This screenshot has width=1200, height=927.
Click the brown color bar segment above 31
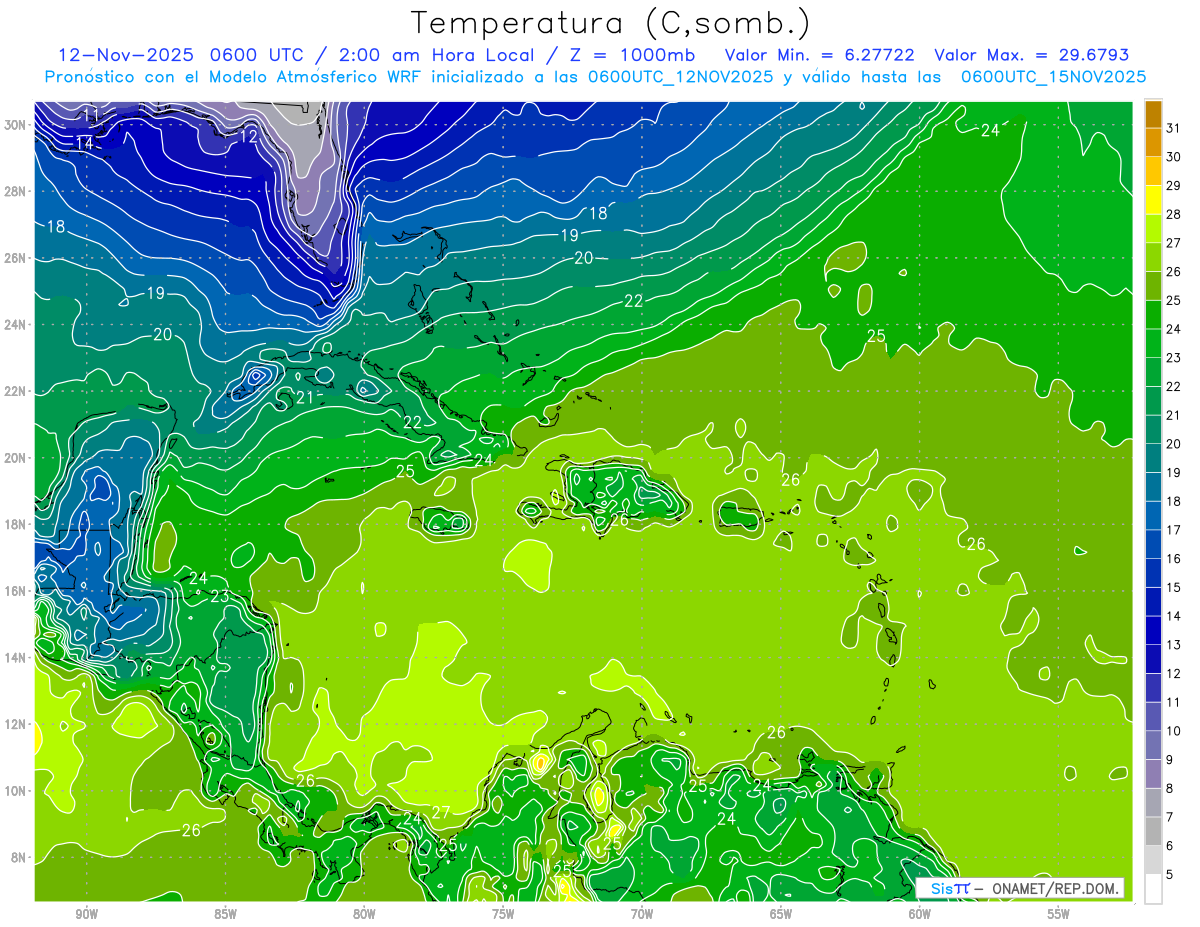pyautogui.click(x=1153, y=114)
